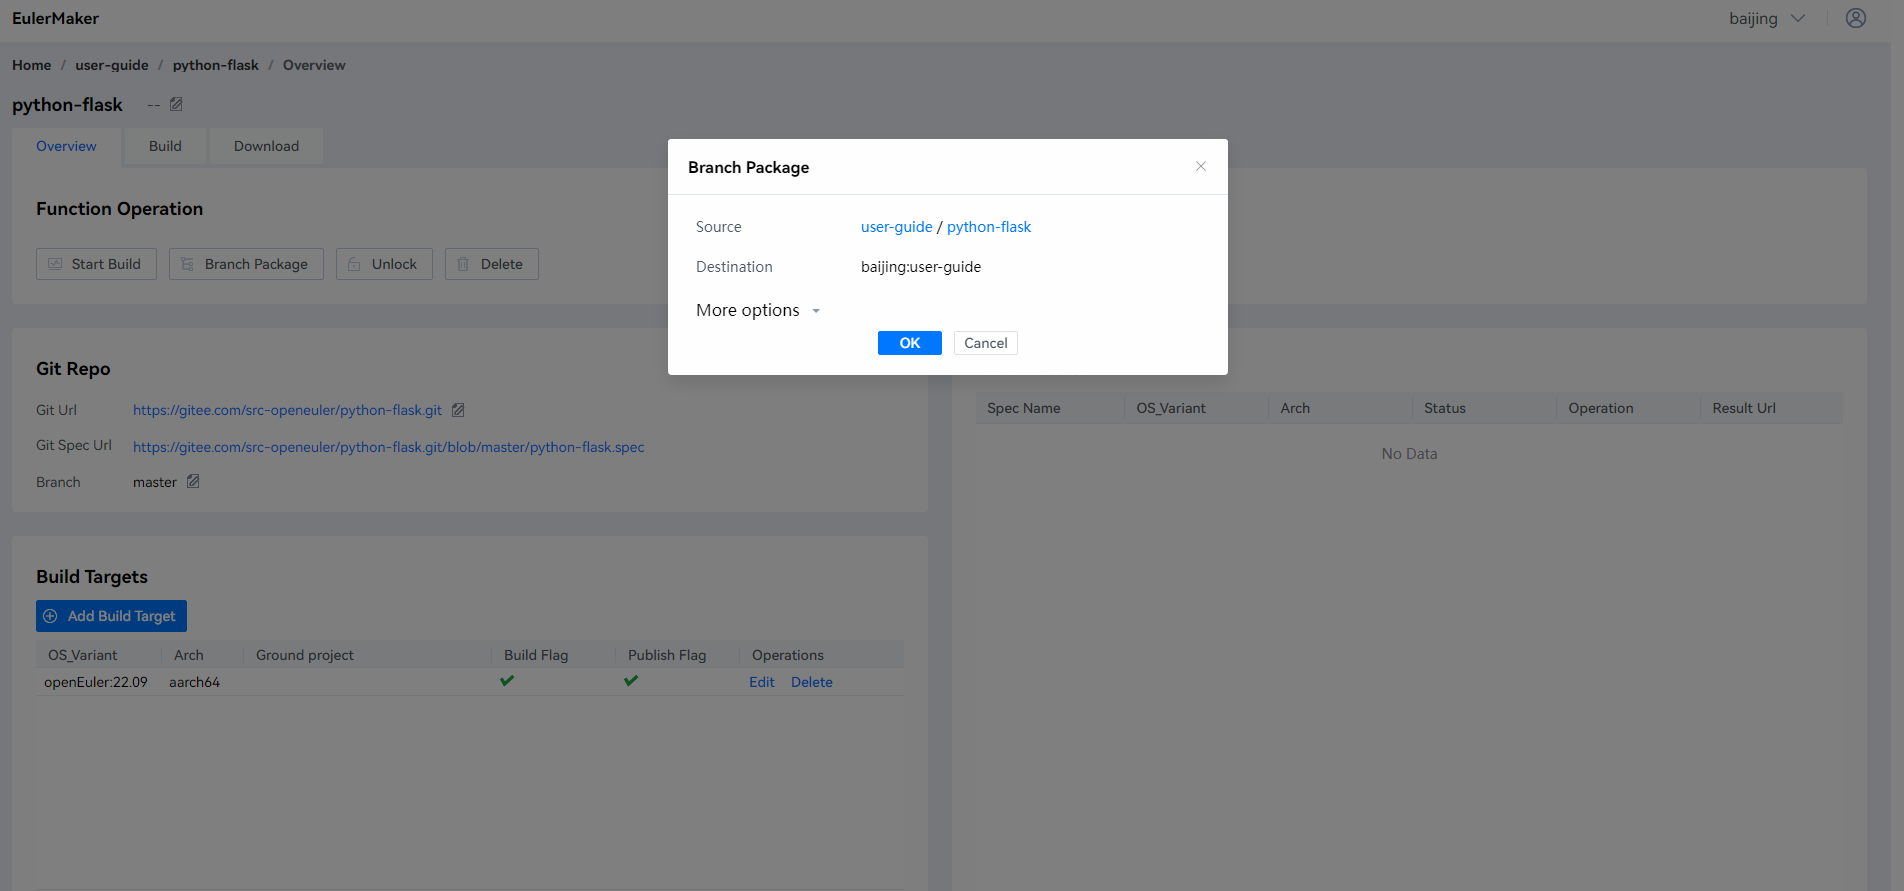Confirm with the OK button
The width and height of the screenshot is (1904, 891).
[x=909, y=343]
